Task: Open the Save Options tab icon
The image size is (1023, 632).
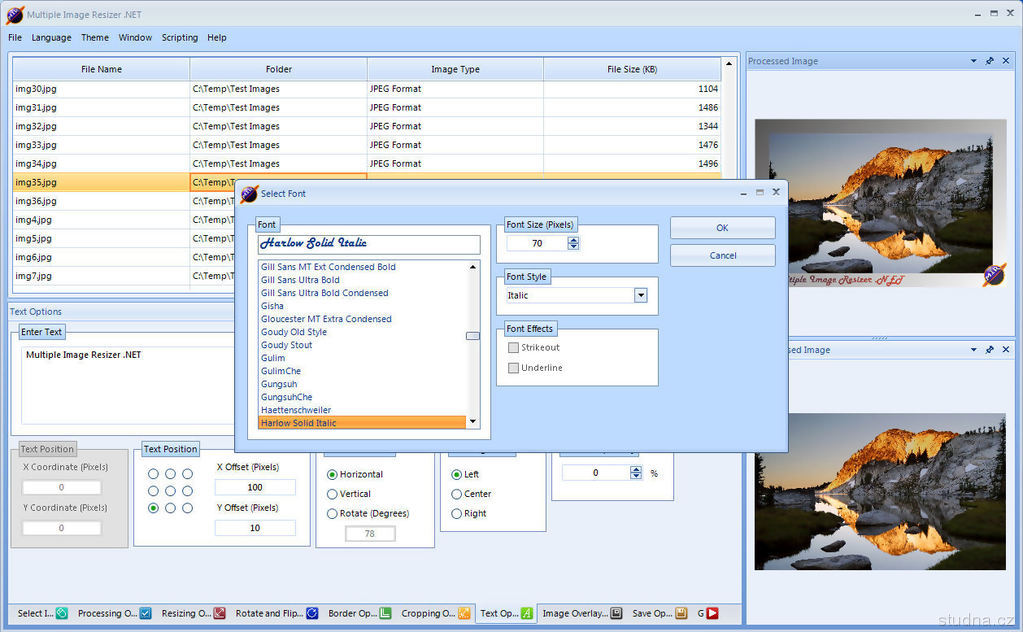Action: (681, 613)
